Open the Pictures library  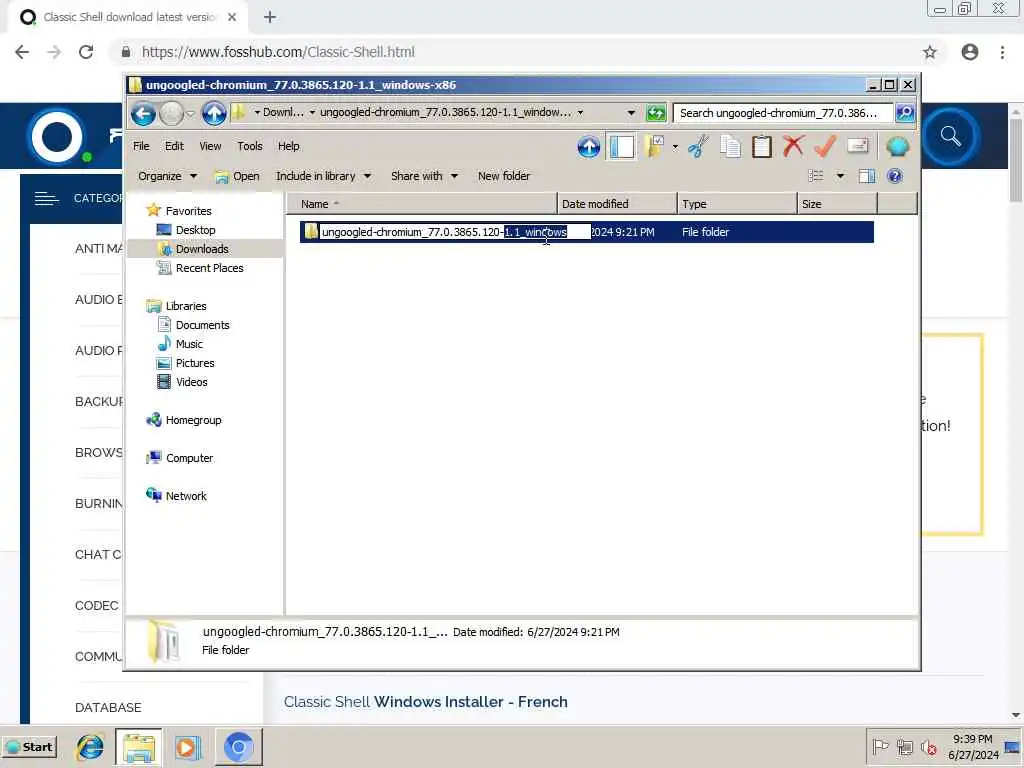tap(195, 362)
